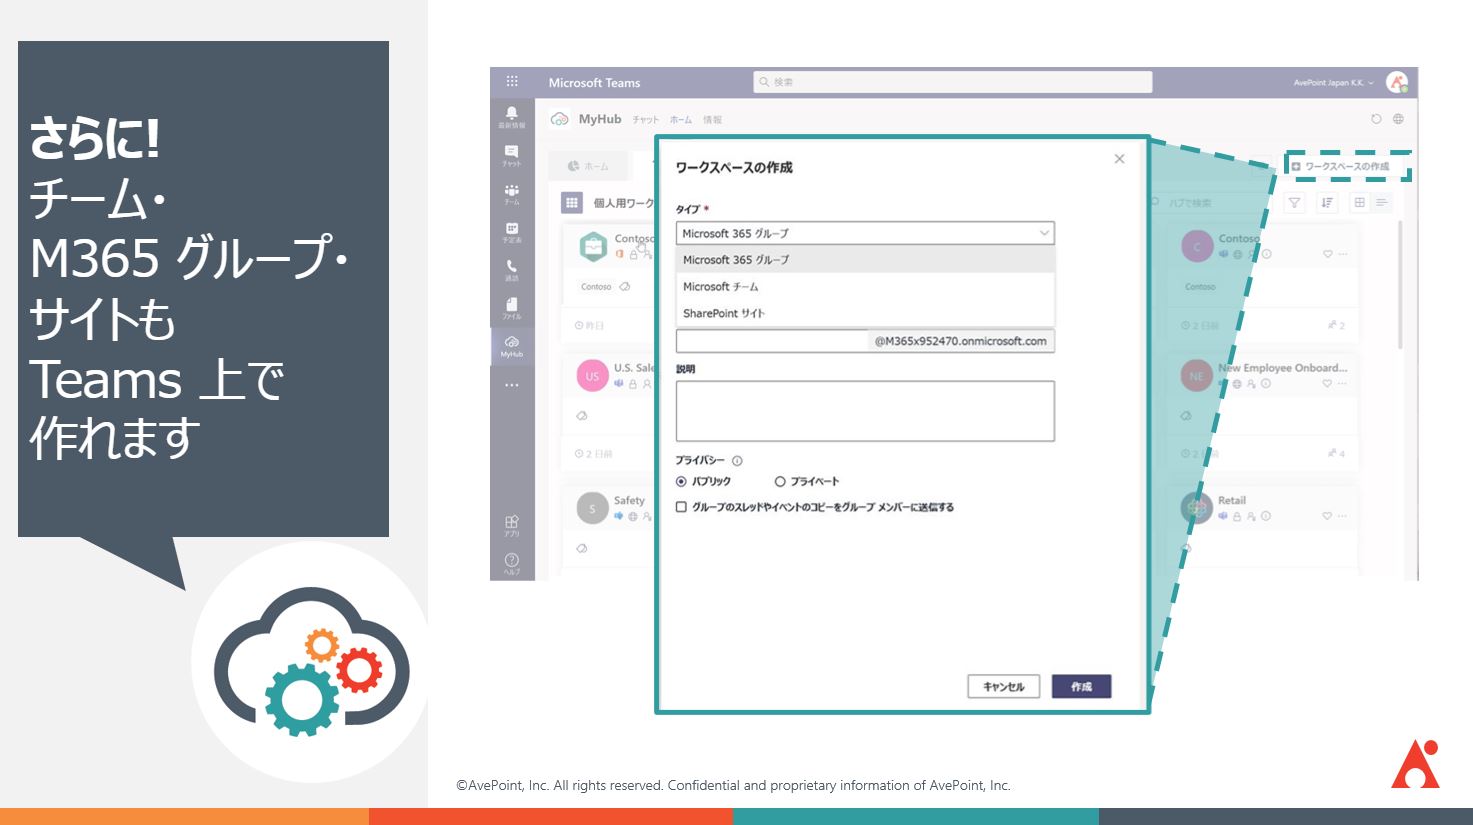Open the Apps store icon
1473x825 pixels.
click(512, 526)
